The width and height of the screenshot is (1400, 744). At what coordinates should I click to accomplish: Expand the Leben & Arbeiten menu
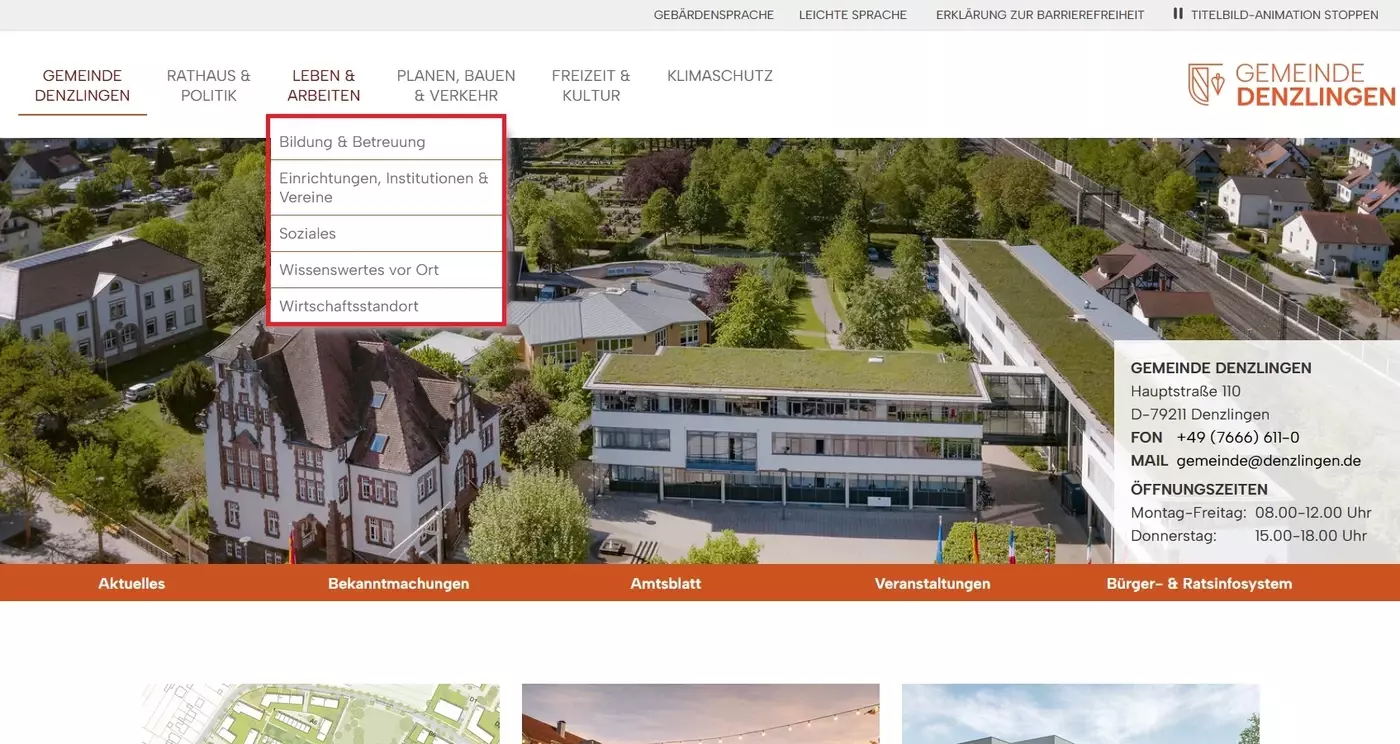click(x=323, y=85)
